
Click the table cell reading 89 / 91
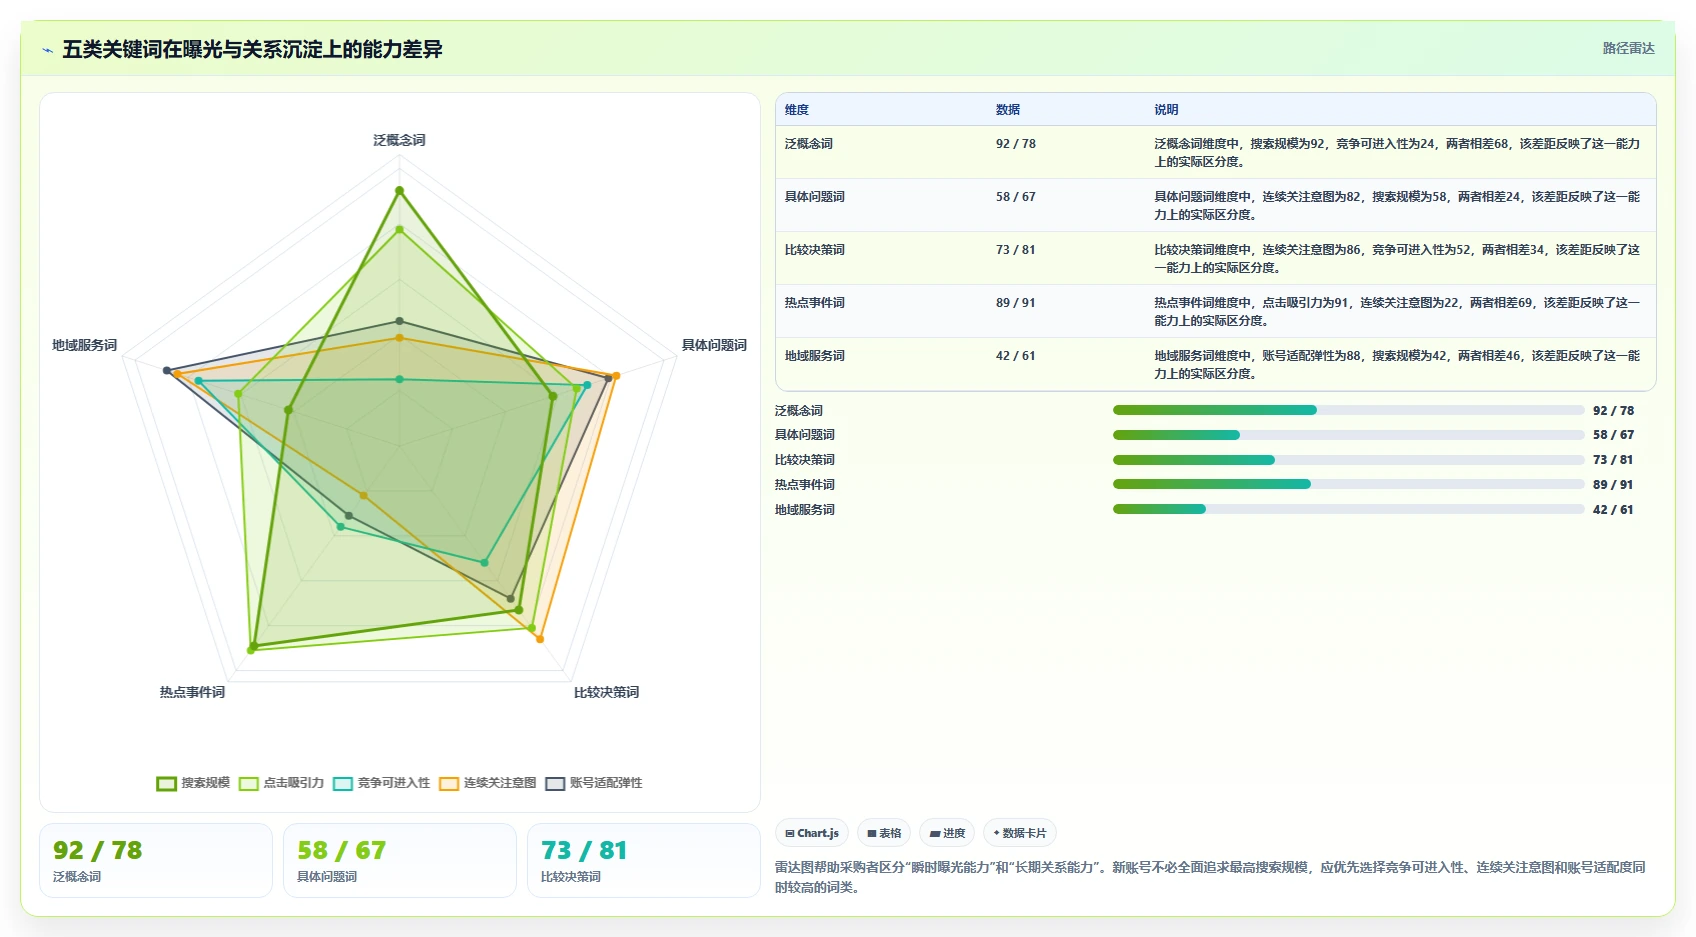(1016, 303)
